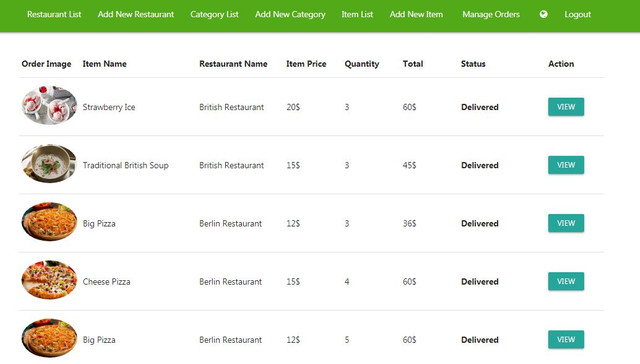Open the Item List page
This screenshot has height=364, width=640.
click(357, 14)
